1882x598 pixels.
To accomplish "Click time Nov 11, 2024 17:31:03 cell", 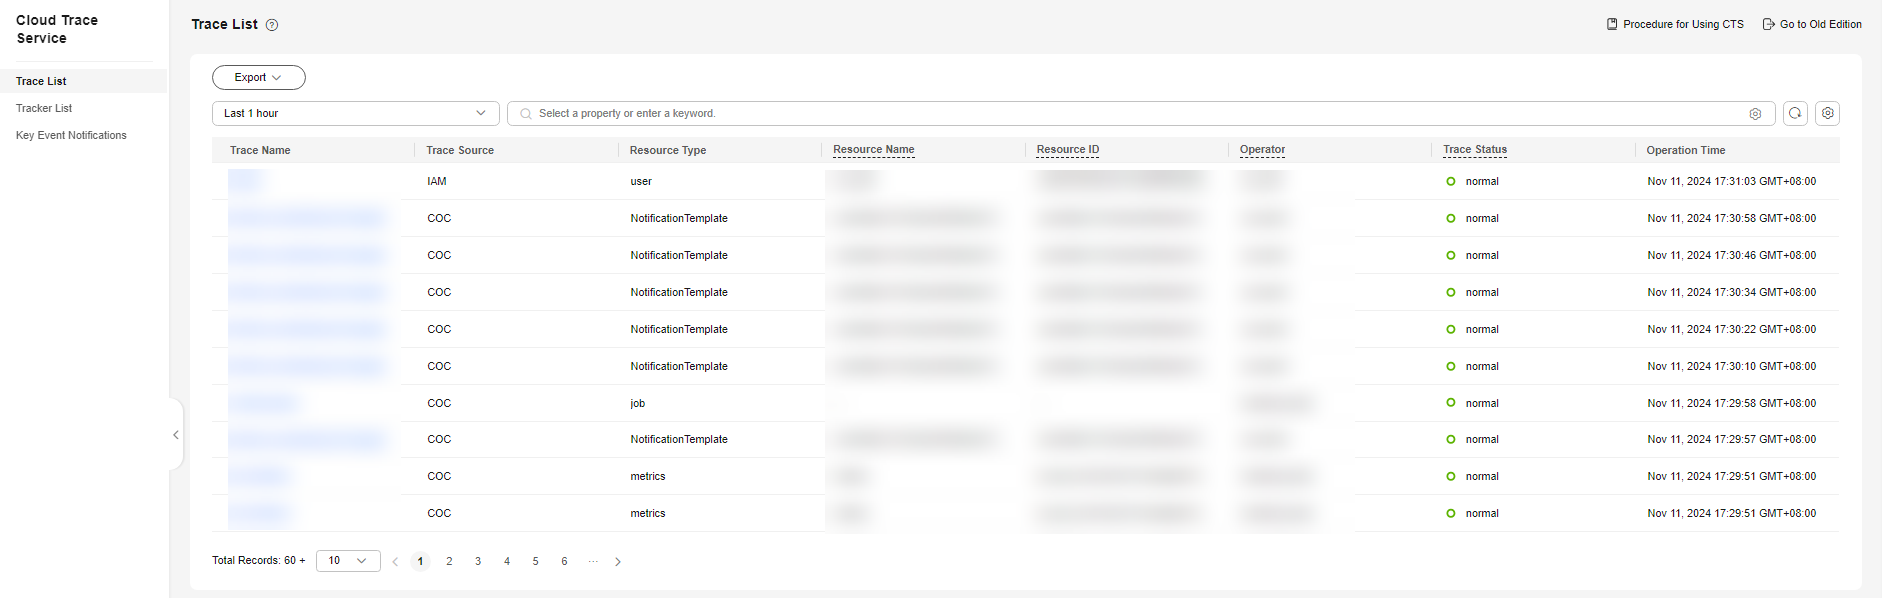I will click(1732, 181).
